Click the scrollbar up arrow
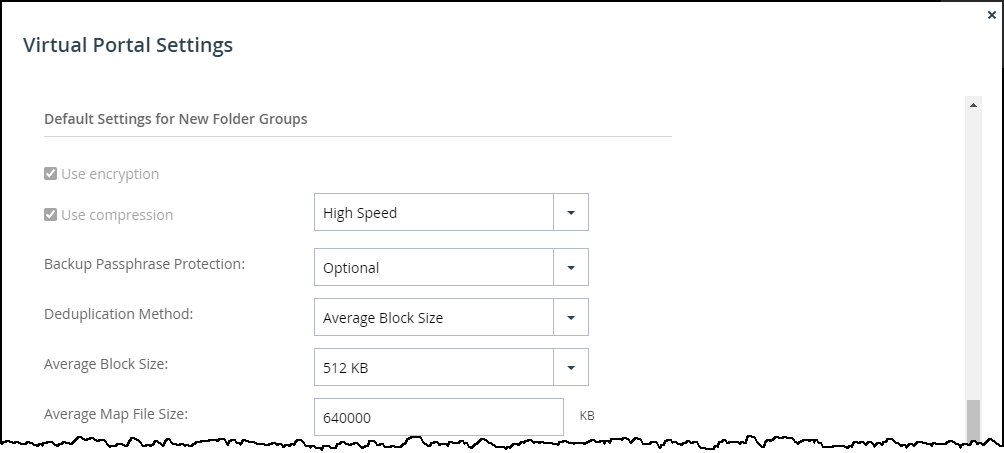This screenshot has width=1004, height=453. coord(973,103)
